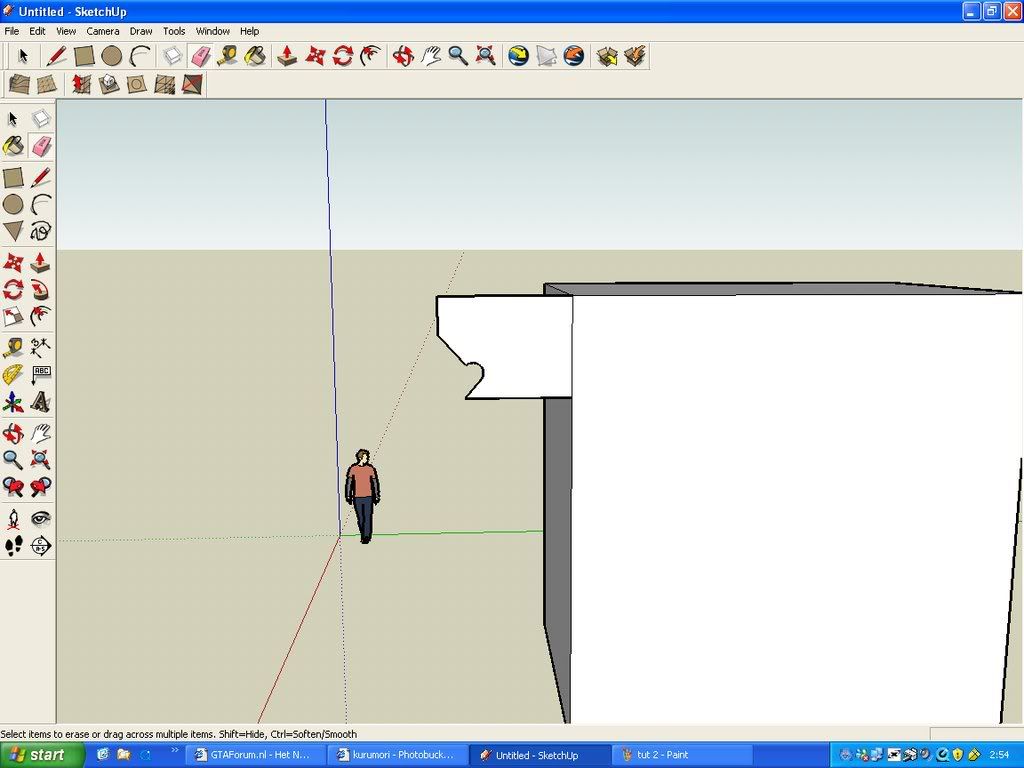The image size is (1024, 768).
Task: Click the taskbar clock showing 2:54
Action: pyautogui.click(x=999, y=755)
